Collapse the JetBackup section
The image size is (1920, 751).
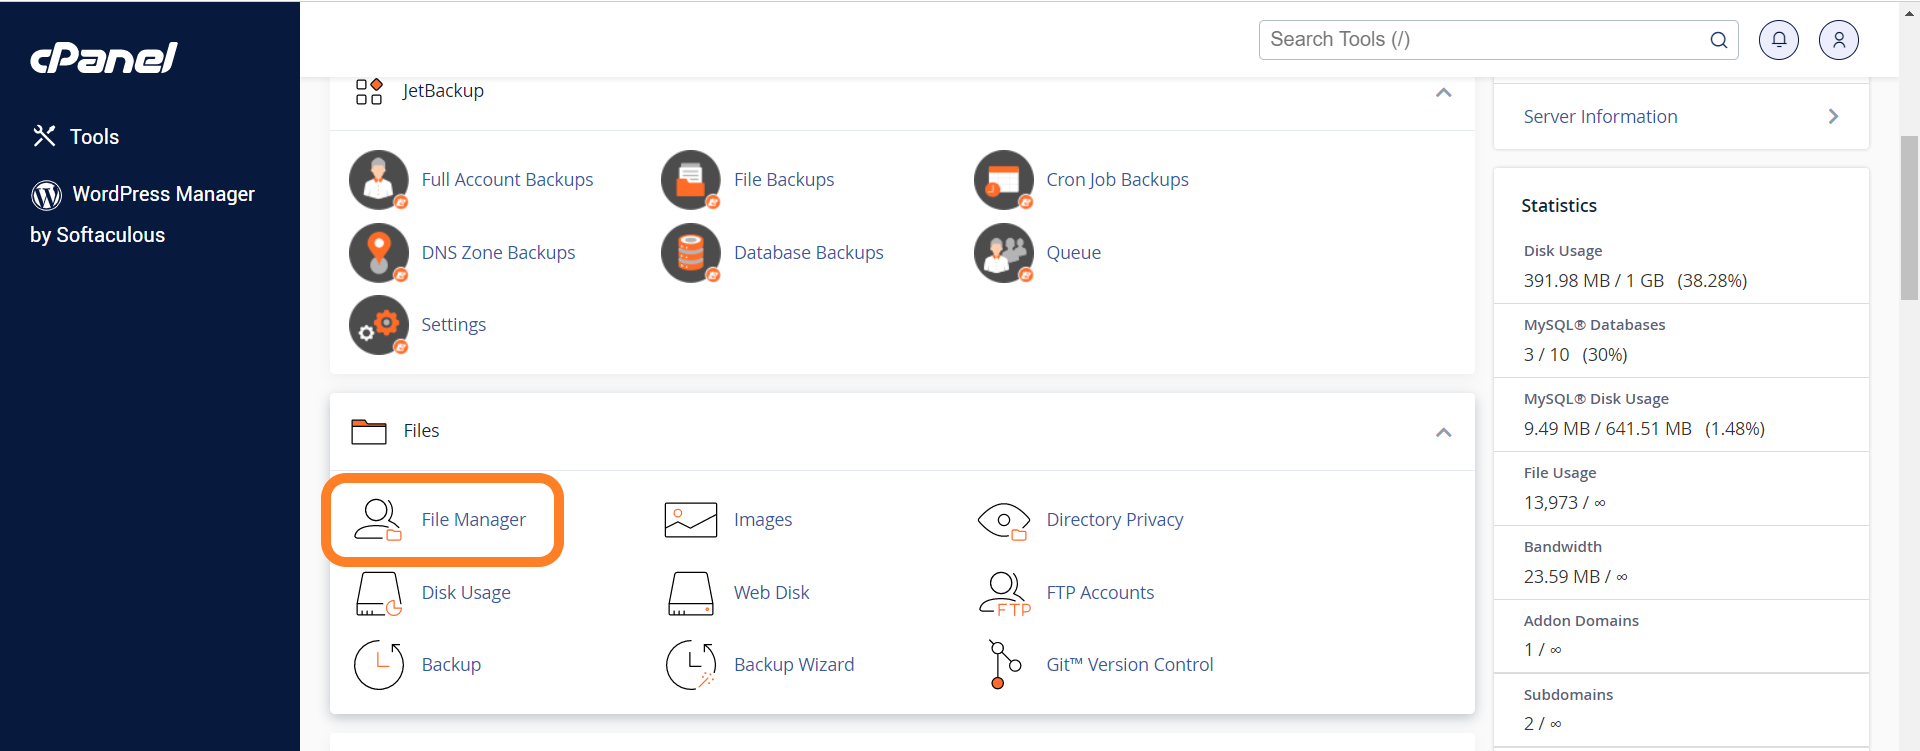[1443, 92]
